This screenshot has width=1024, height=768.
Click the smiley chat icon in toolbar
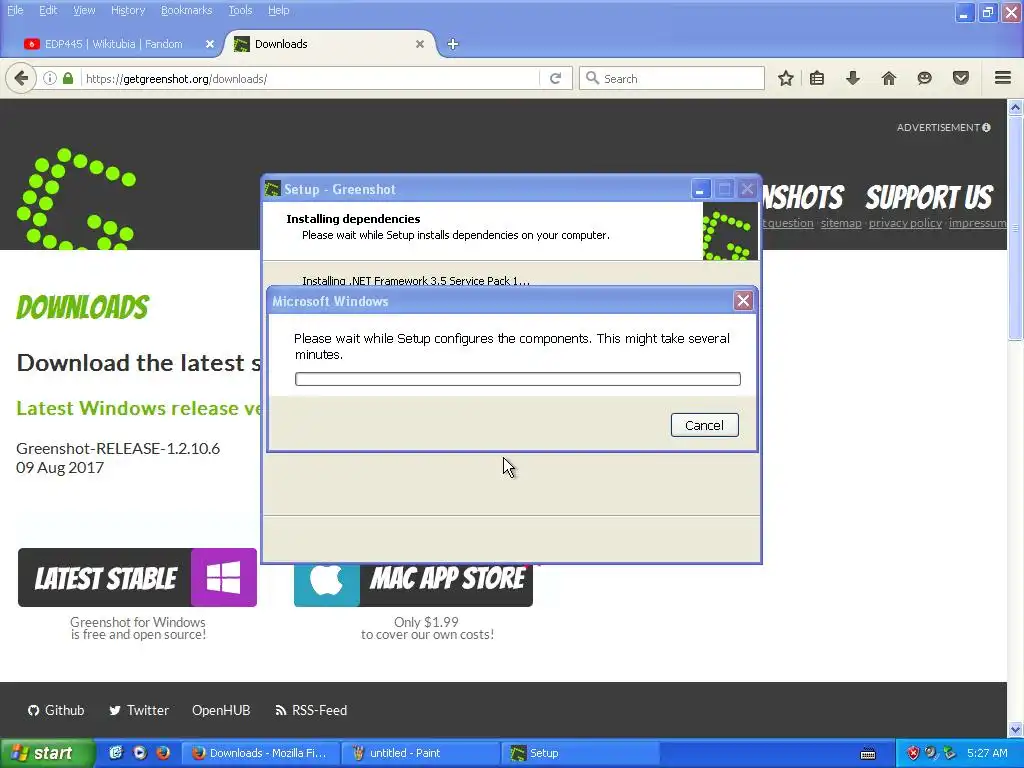pos(924,78)
